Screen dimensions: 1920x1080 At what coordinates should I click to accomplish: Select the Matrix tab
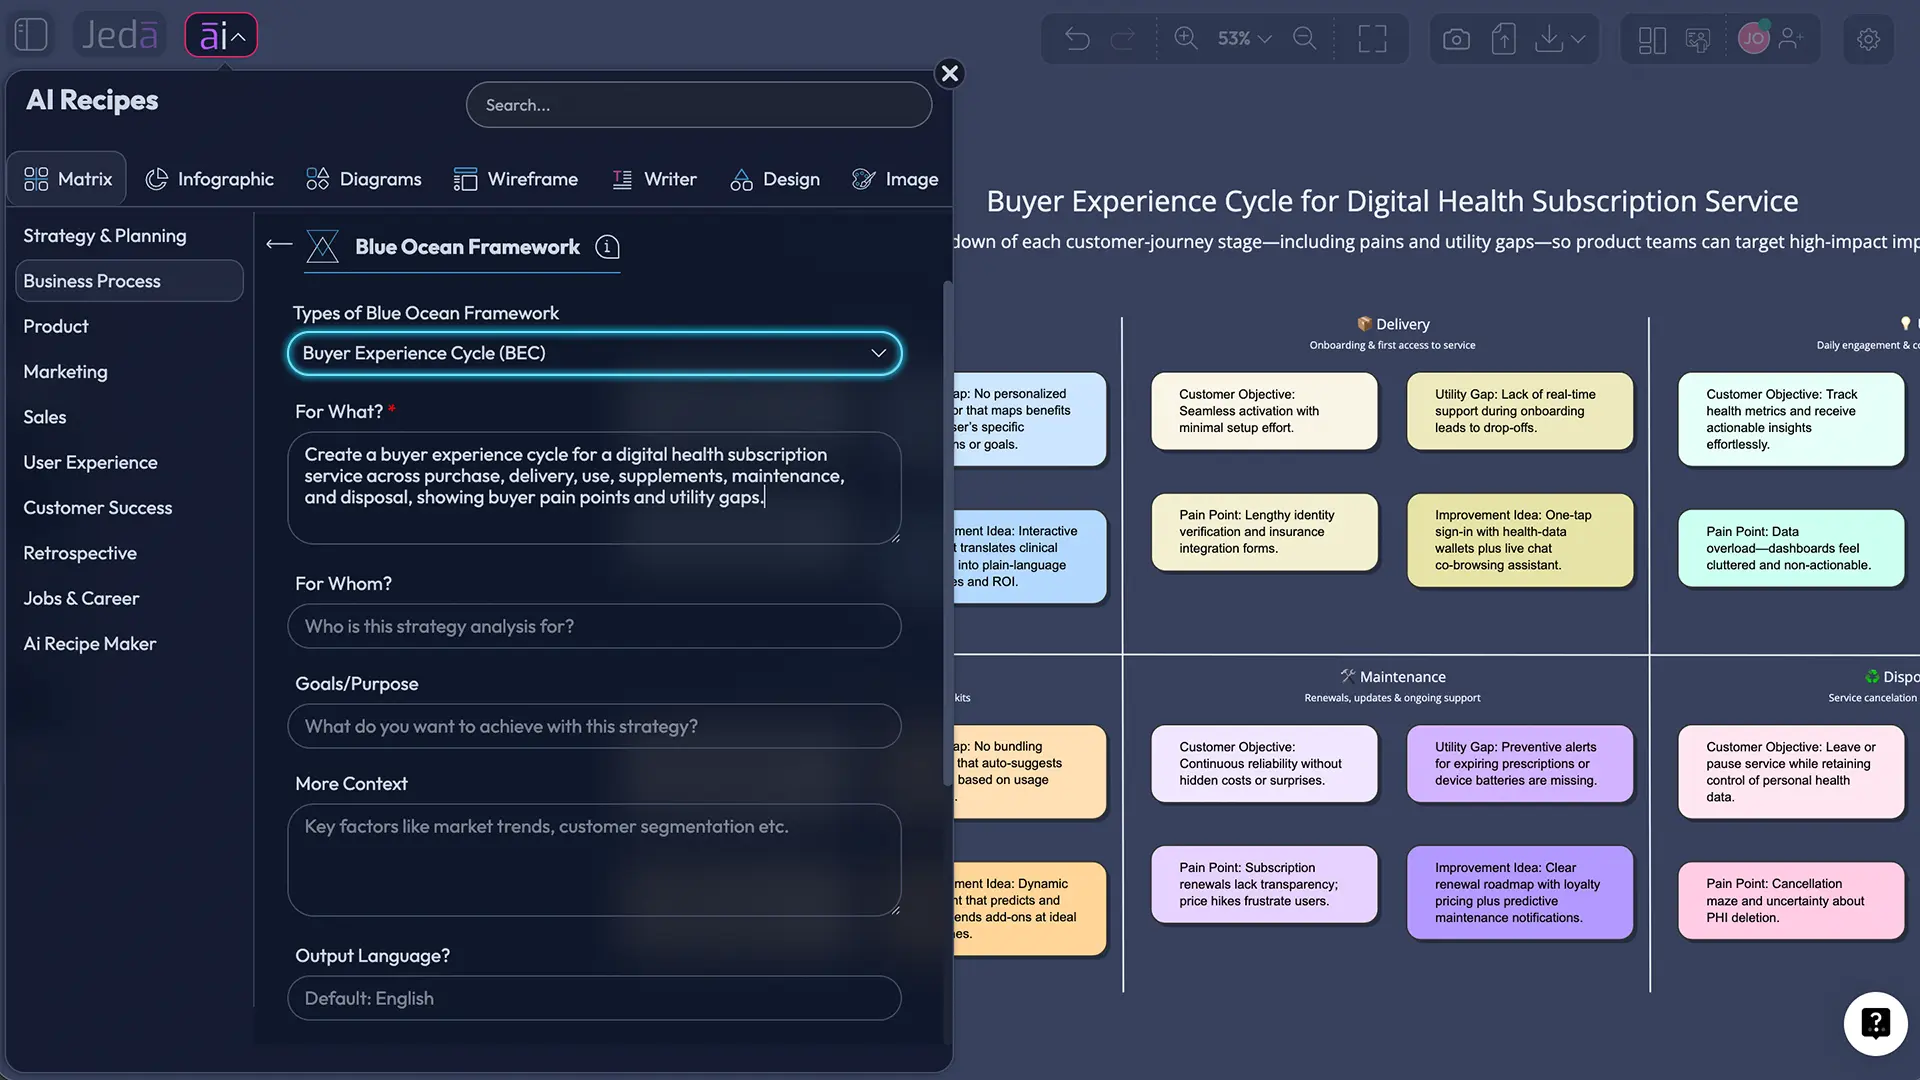[x=68, y=179]
